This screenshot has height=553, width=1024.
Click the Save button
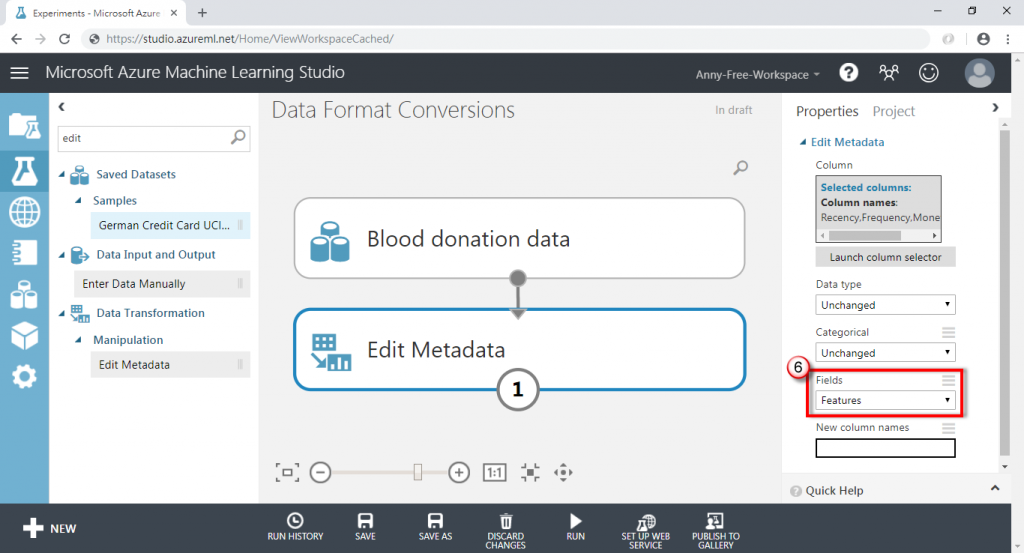point(365,527)
